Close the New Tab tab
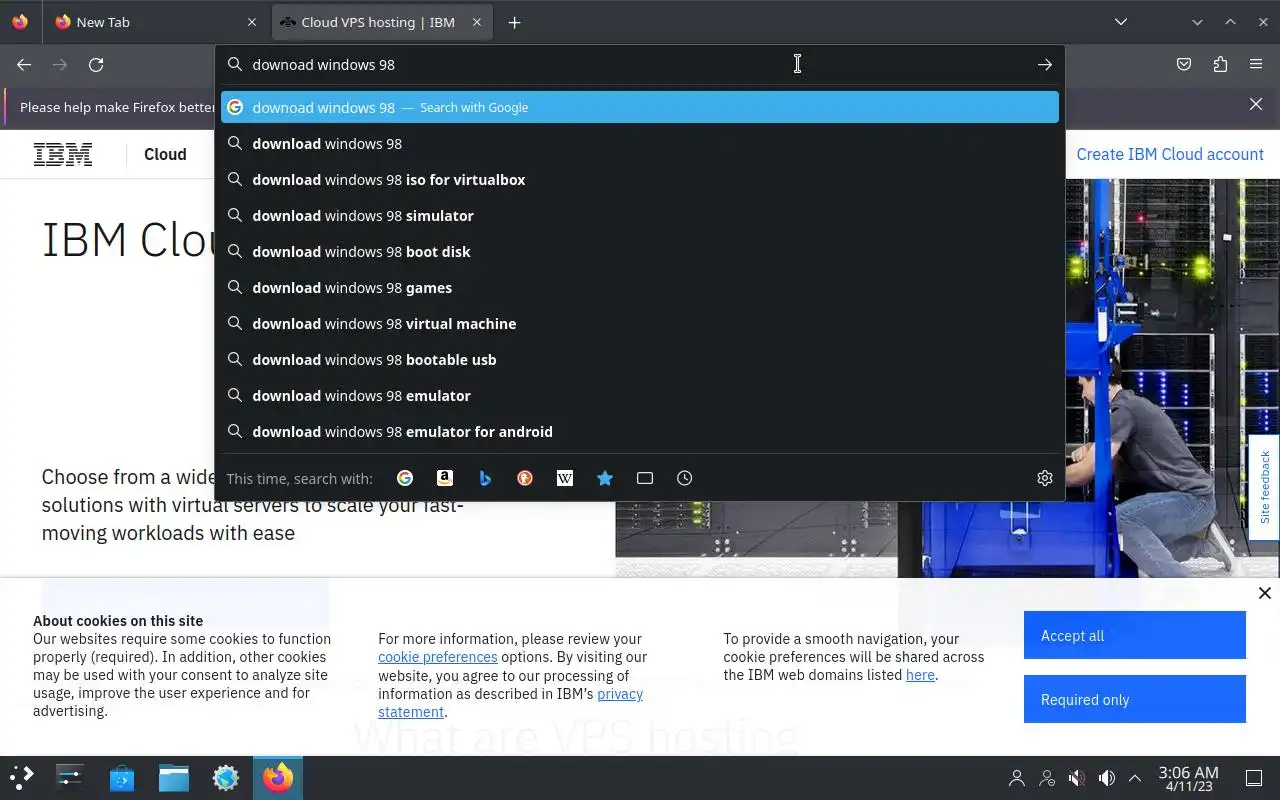The image size is (1280, 800). click(x=252, y=22)
